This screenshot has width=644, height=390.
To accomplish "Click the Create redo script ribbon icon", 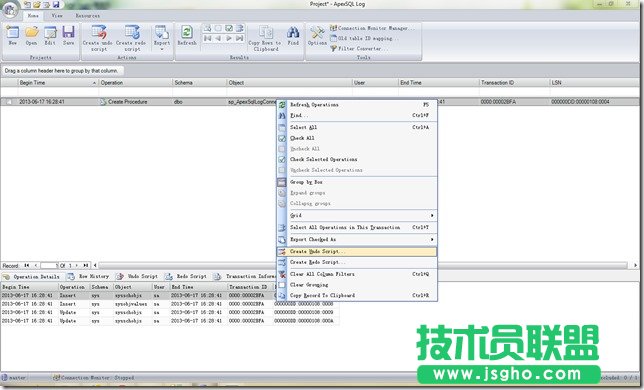I will tap(131, 38).
